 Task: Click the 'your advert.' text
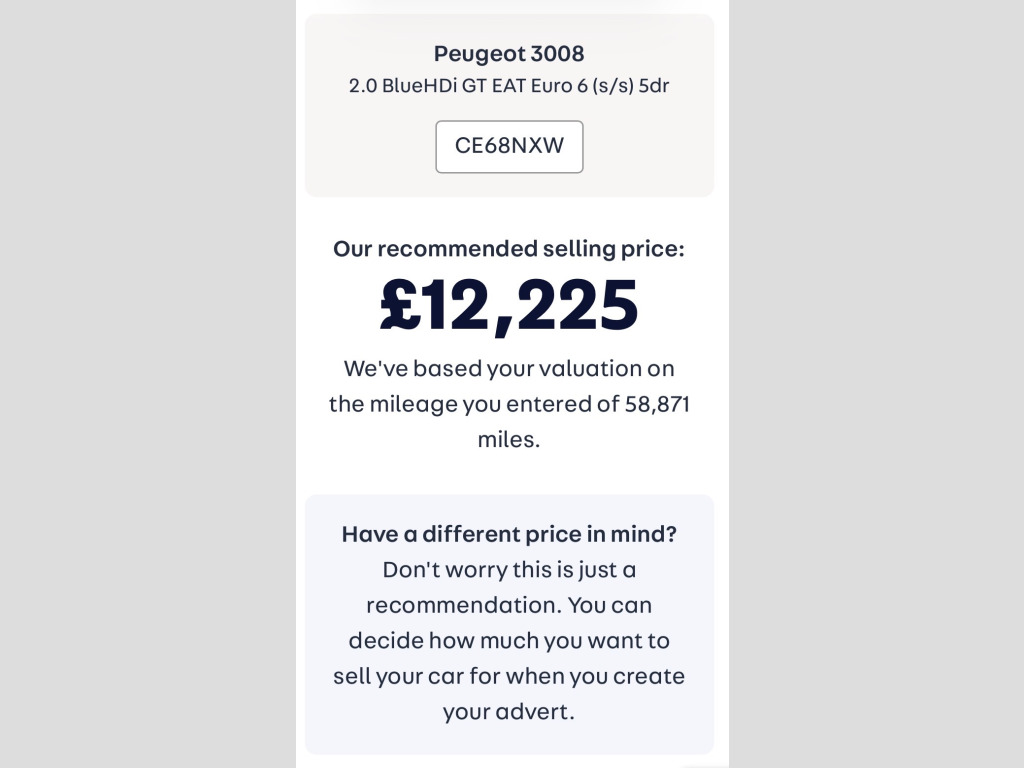(509, 712)
